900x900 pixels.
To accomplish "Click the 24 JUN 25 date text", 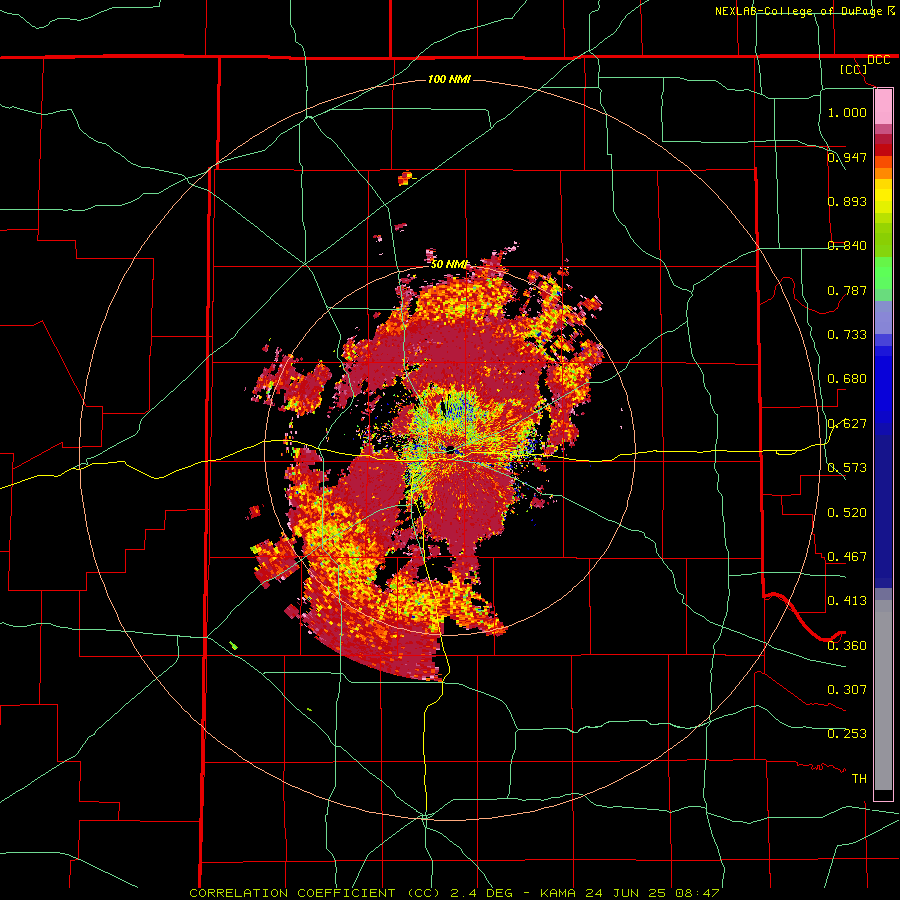I will pyautogui.click(x=626, y=893).
